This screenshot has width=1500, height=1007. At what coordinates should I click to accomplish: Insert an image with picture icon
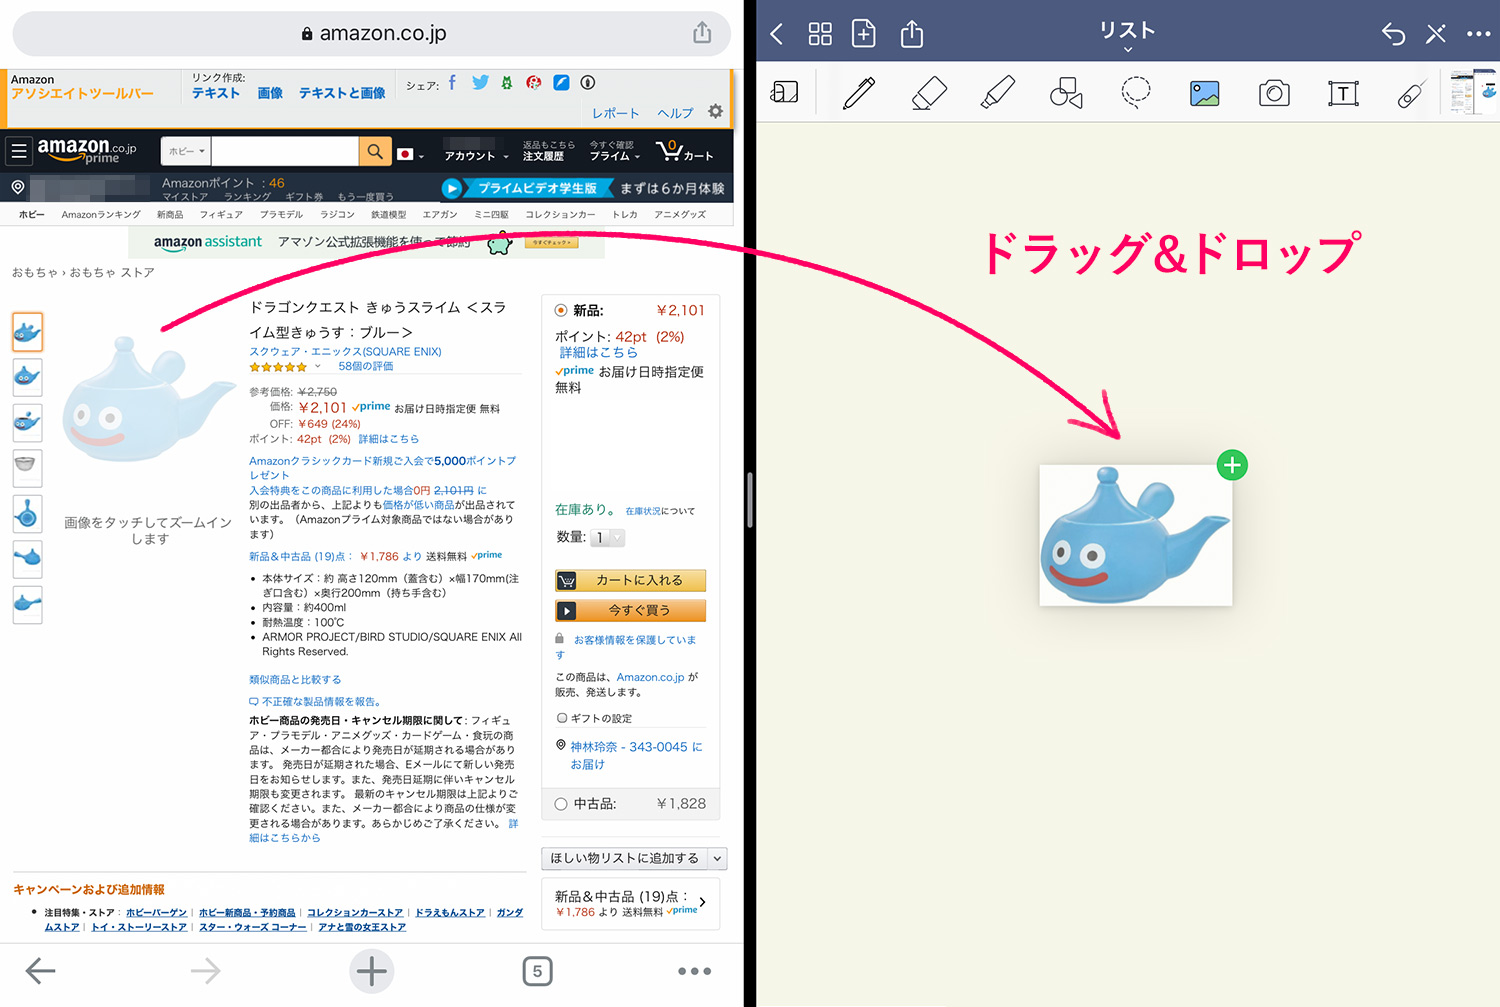tap(1205, 94)
